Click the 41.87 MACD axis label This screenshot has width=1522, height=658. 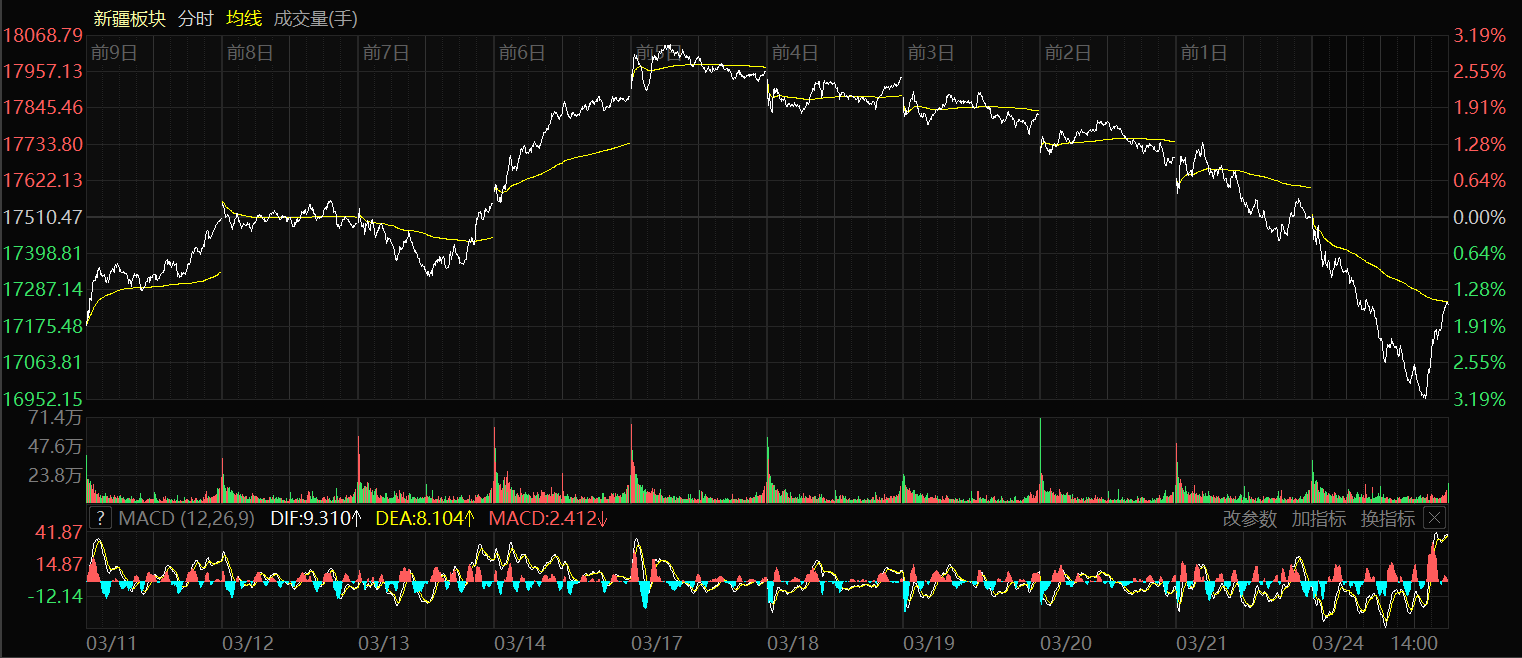click(61, 534)
